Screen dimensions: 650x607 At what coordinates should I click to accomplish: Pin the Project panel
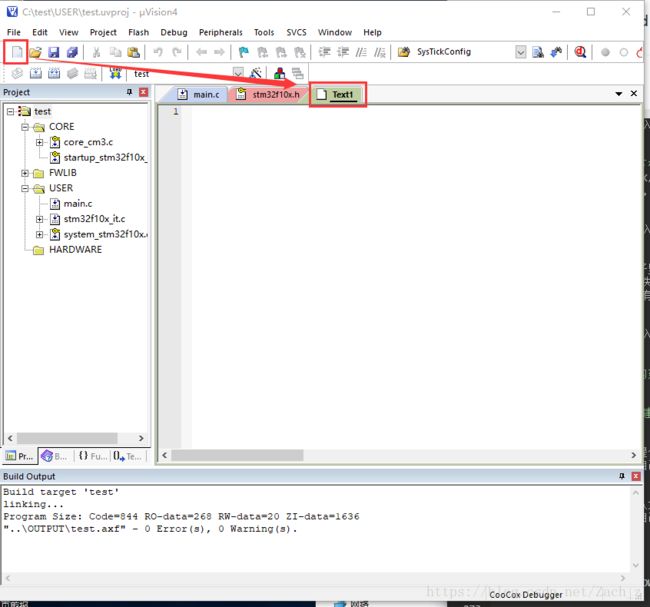129,92
